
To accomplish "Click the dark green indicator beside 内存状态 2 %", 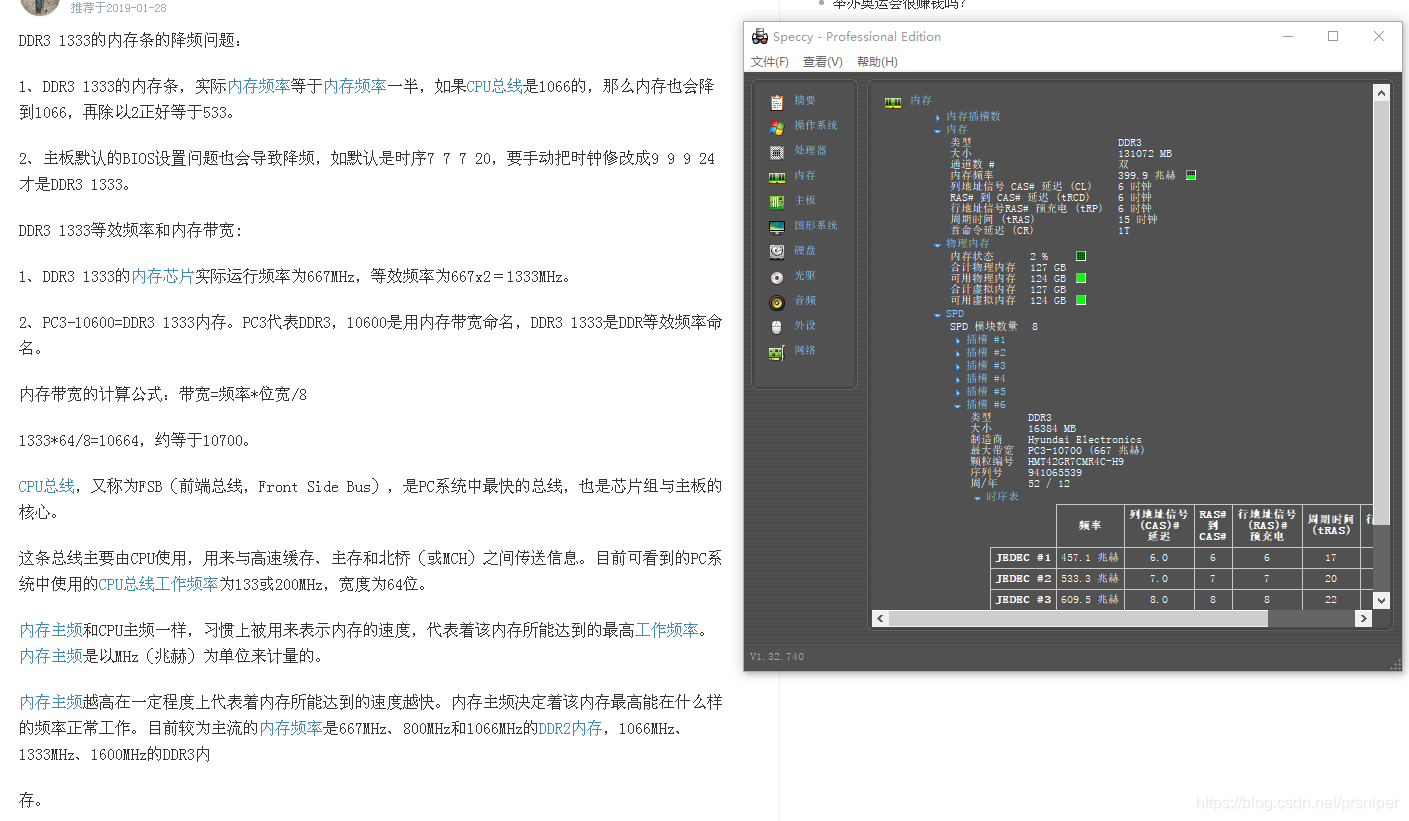I will pyautogui.click(x=1081, y=256).
